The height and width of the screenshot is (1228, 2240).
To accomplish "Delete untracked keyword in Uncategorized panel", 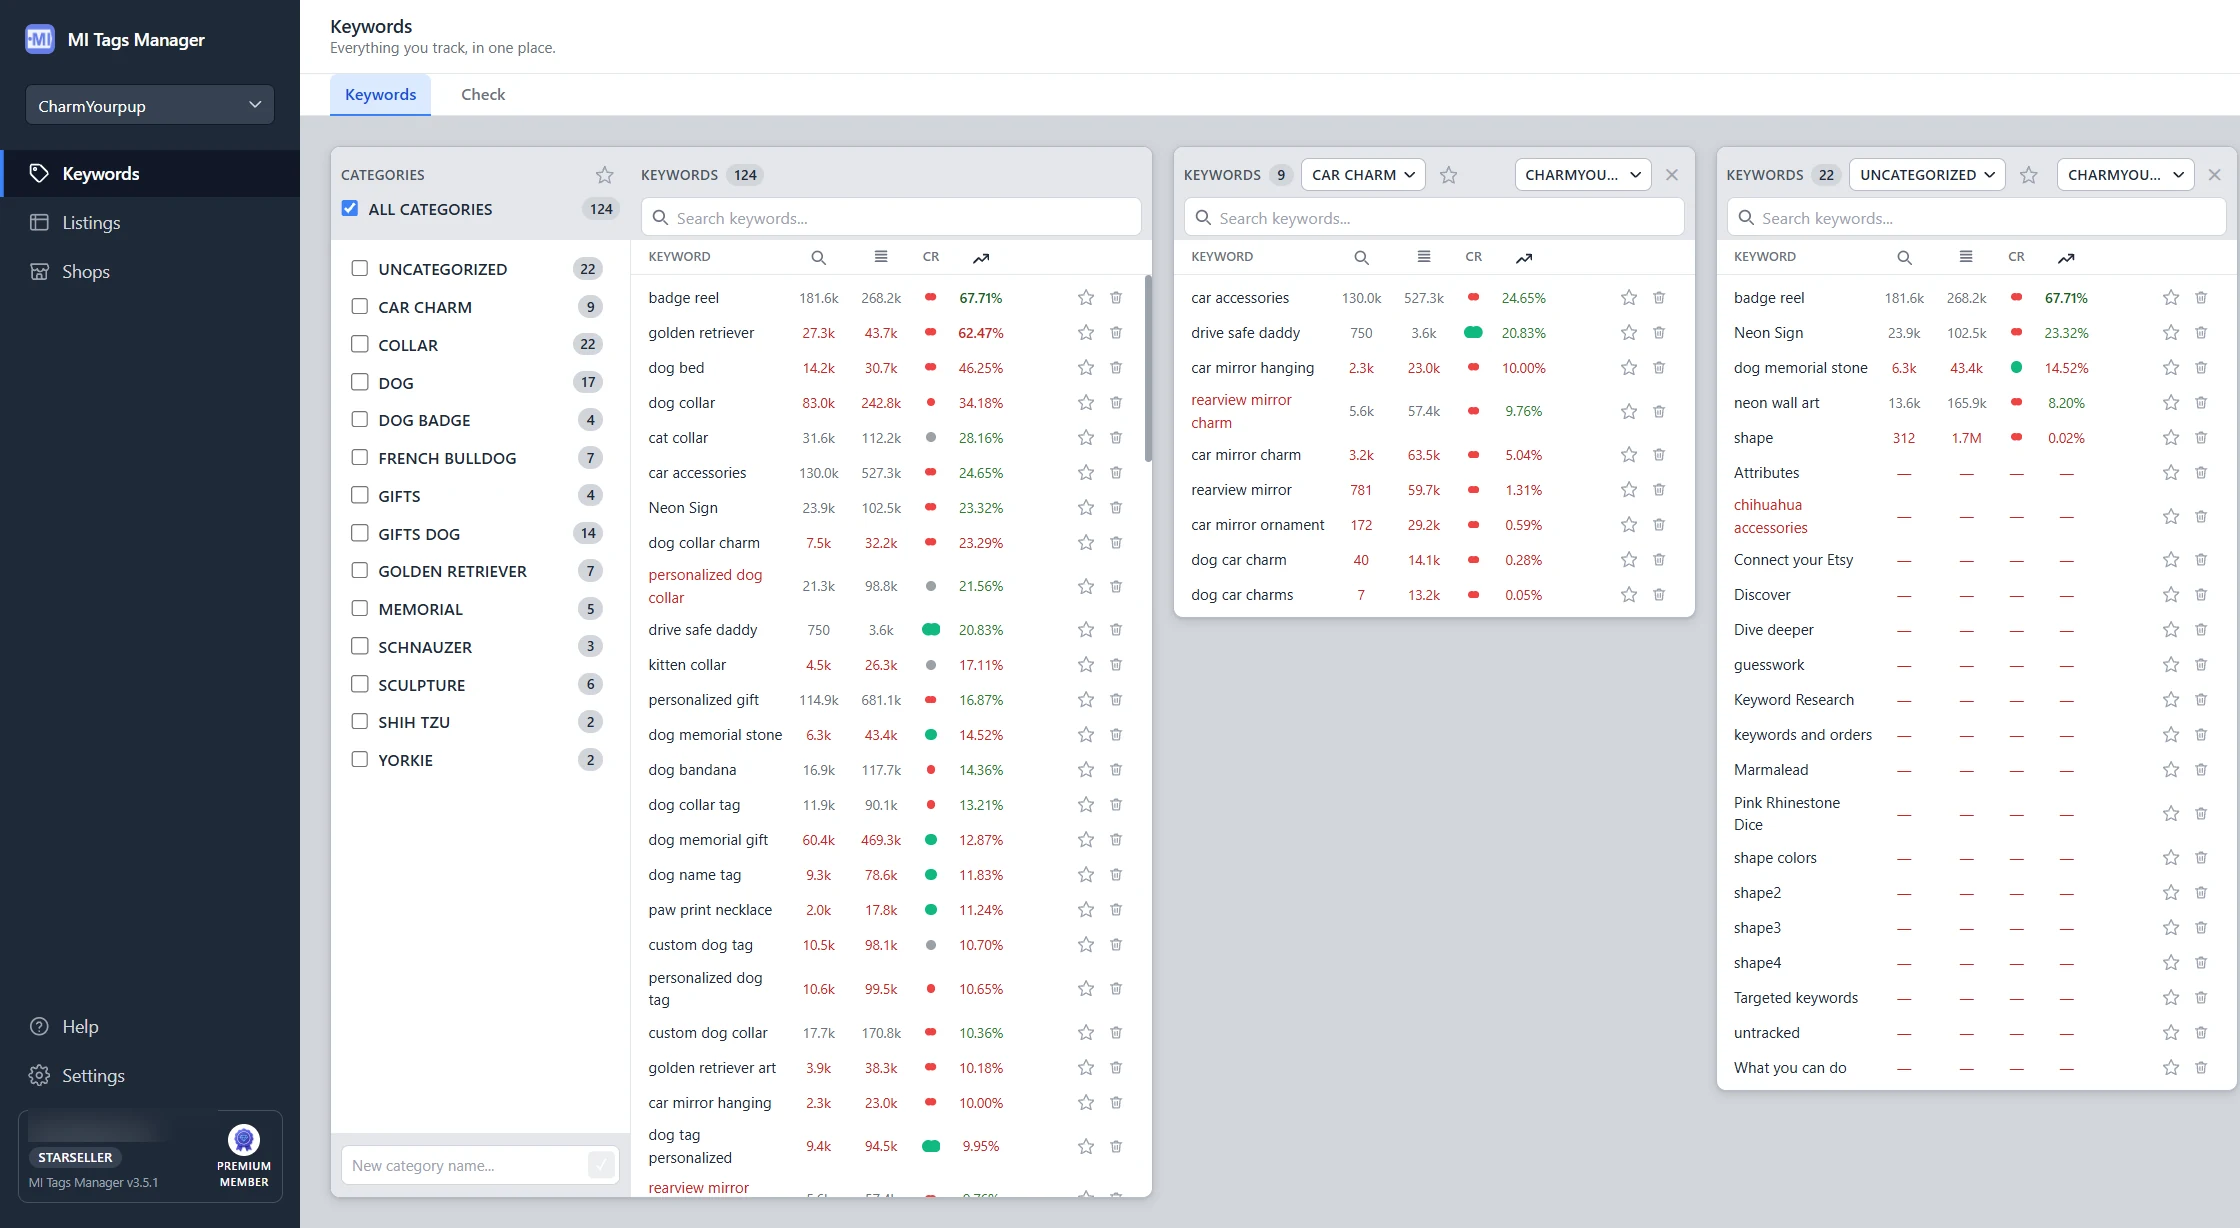I will tap(2201, 1033).
